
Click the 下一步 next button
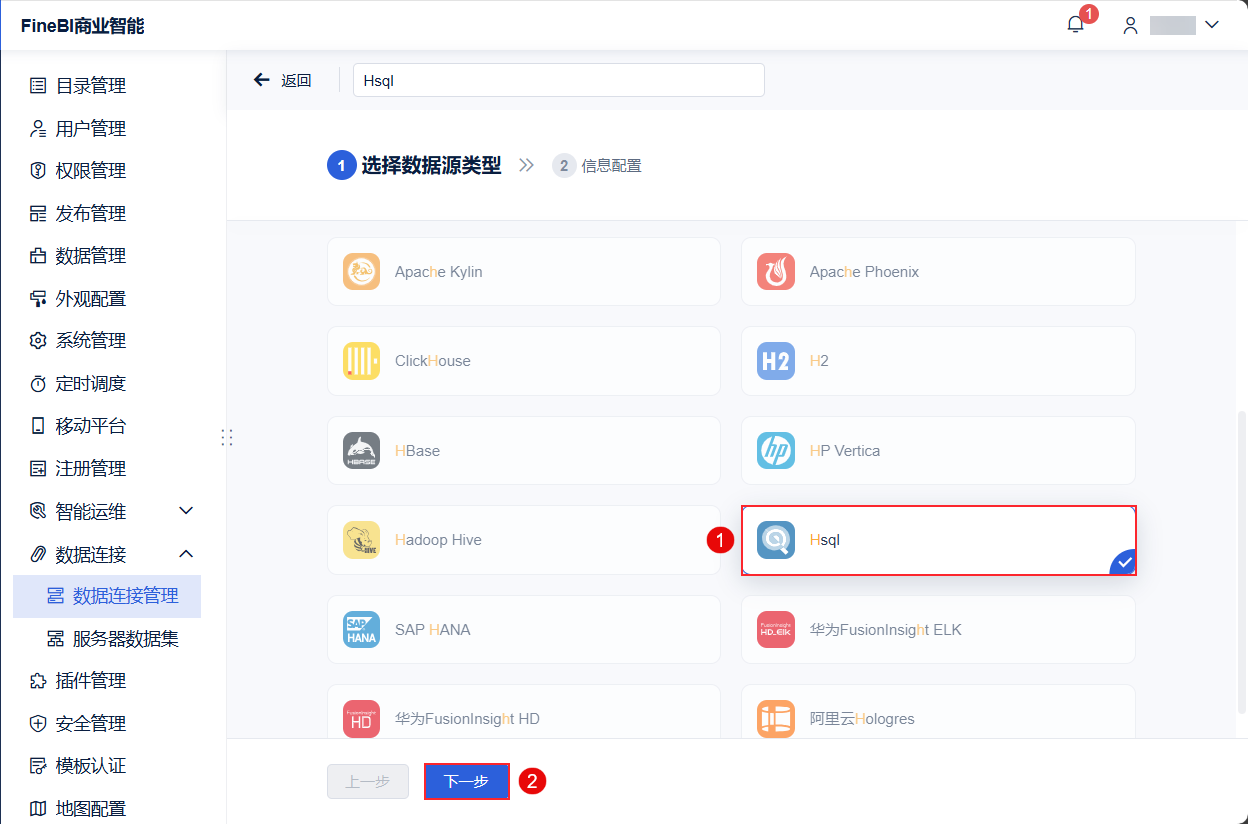coord(466,782)
